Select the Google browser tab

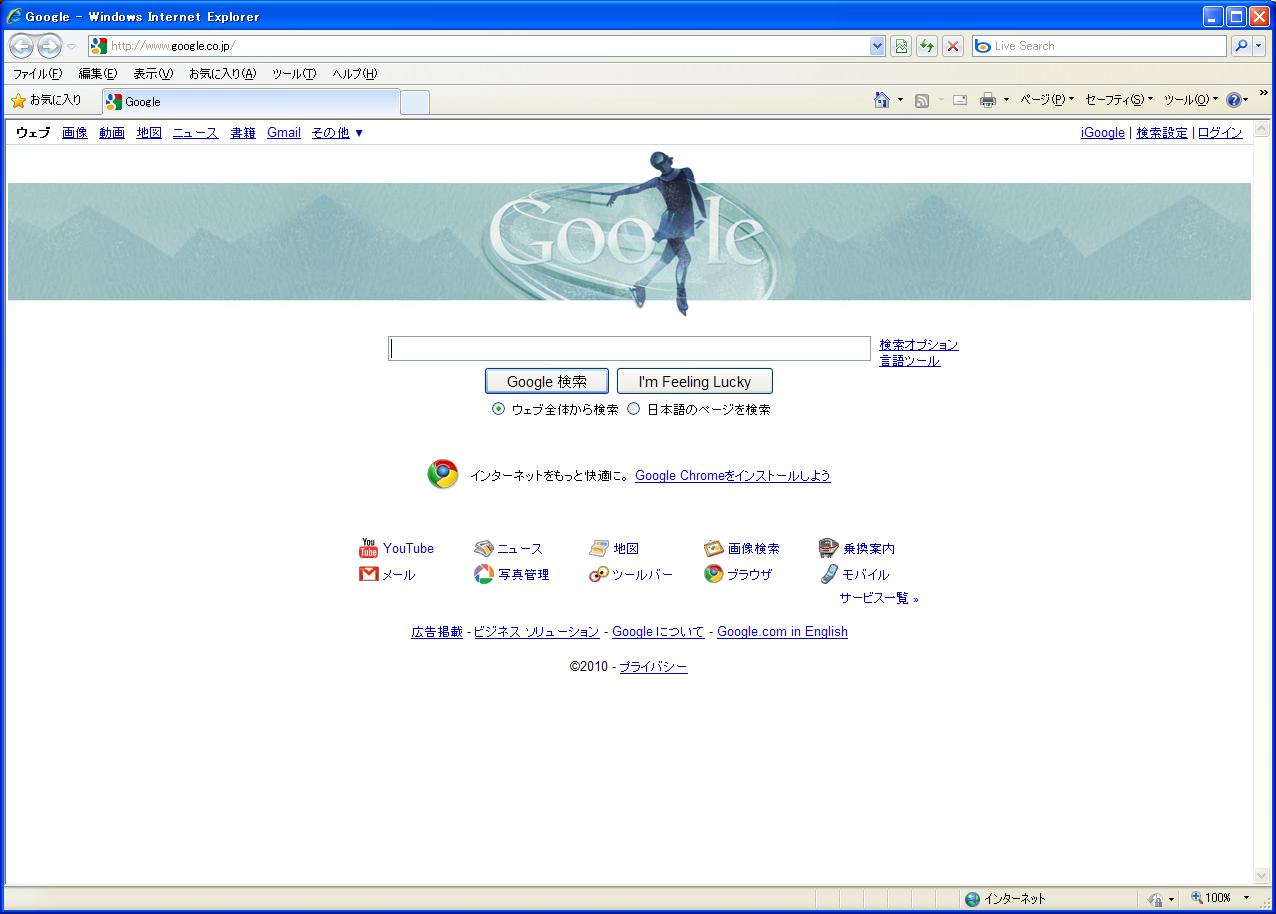click(250, 101)
